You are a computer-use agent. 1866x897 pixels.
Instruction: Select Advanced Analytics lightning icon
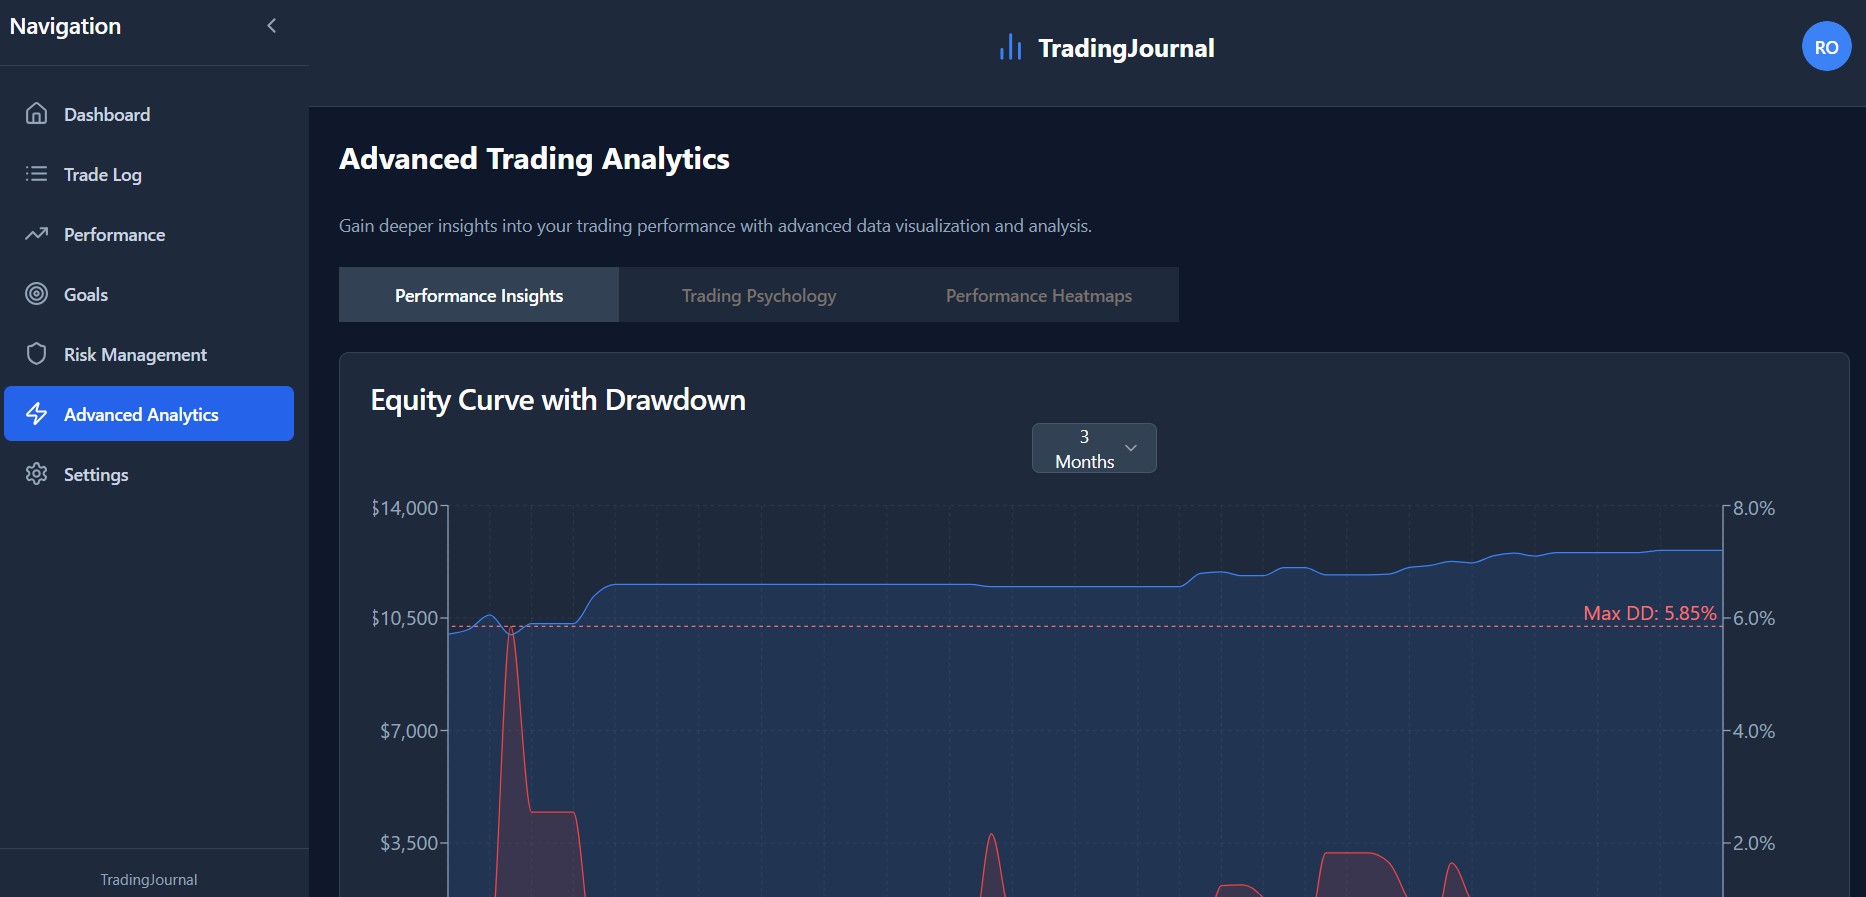37,414
